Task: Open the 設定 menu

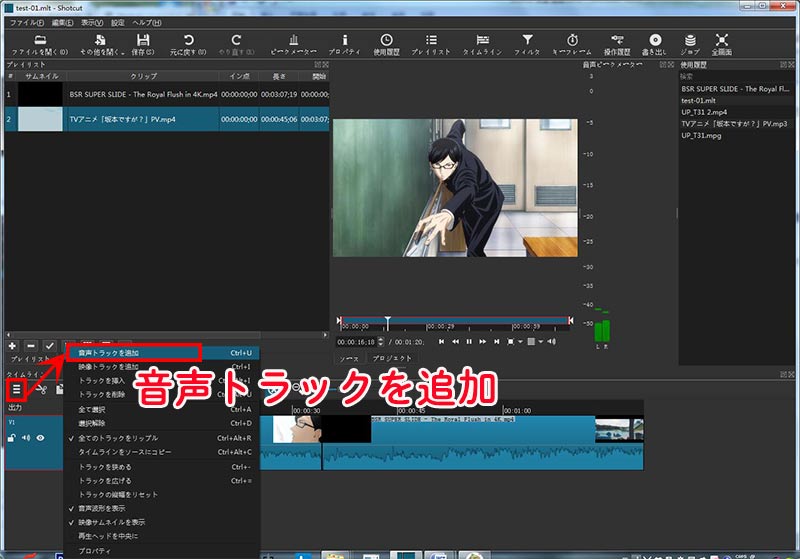Action: click(x=118, y=22)
